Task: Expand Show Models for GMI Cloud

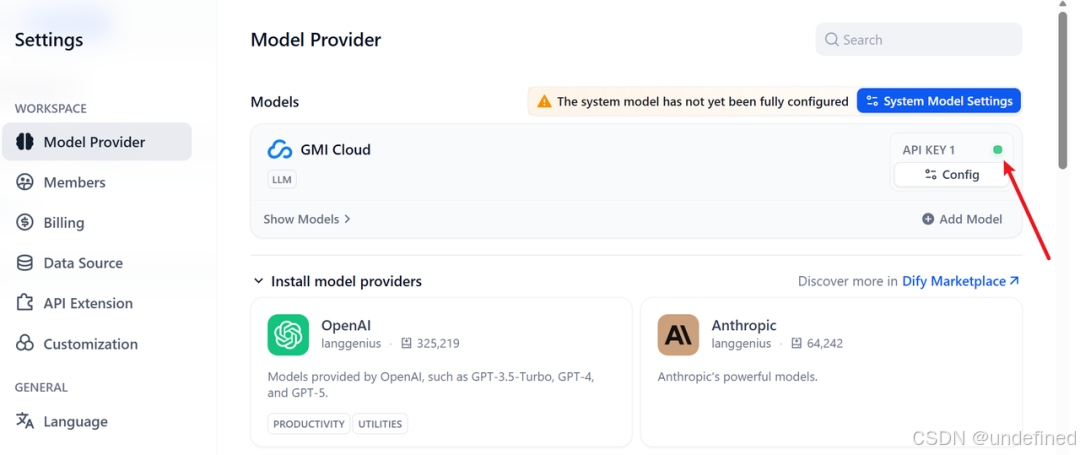Action: pos(307,219)
